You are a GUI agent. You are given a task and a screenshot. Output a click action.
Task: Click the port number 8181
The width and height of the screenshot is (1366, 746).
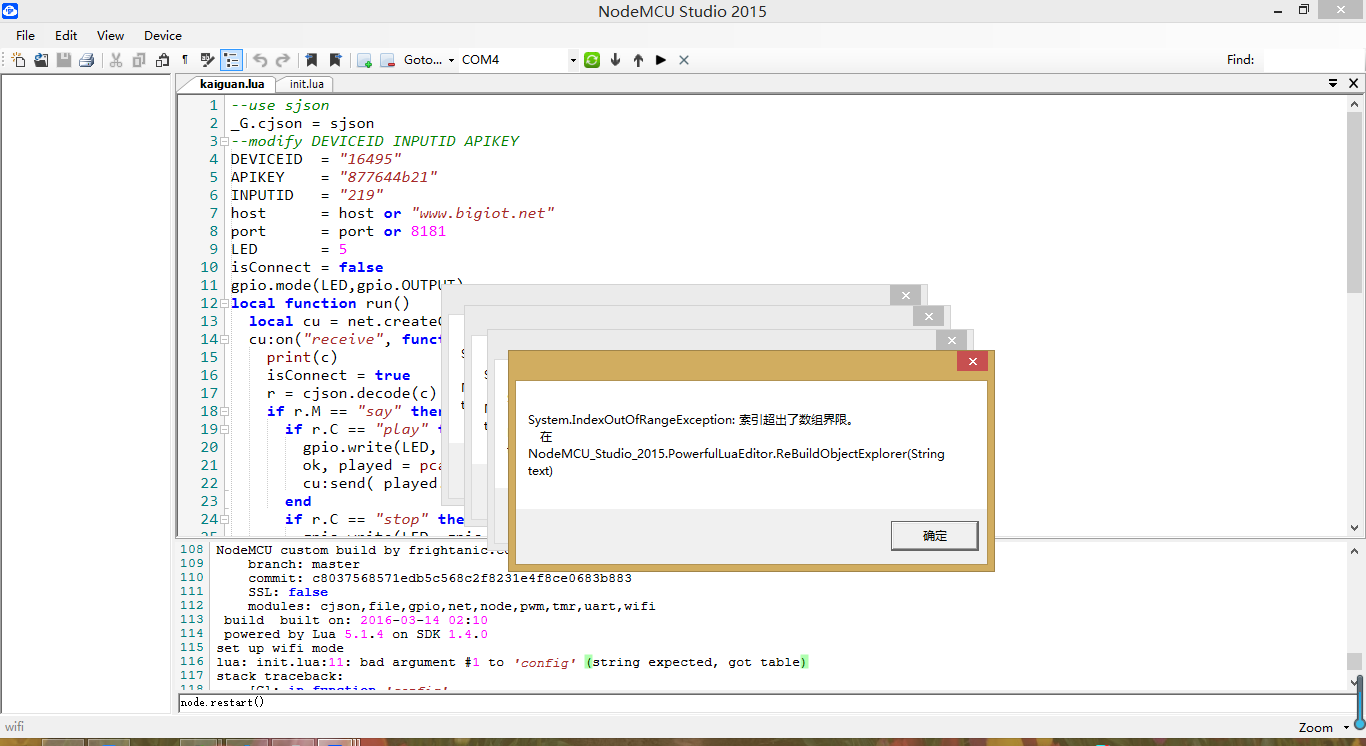coord(428,231)
